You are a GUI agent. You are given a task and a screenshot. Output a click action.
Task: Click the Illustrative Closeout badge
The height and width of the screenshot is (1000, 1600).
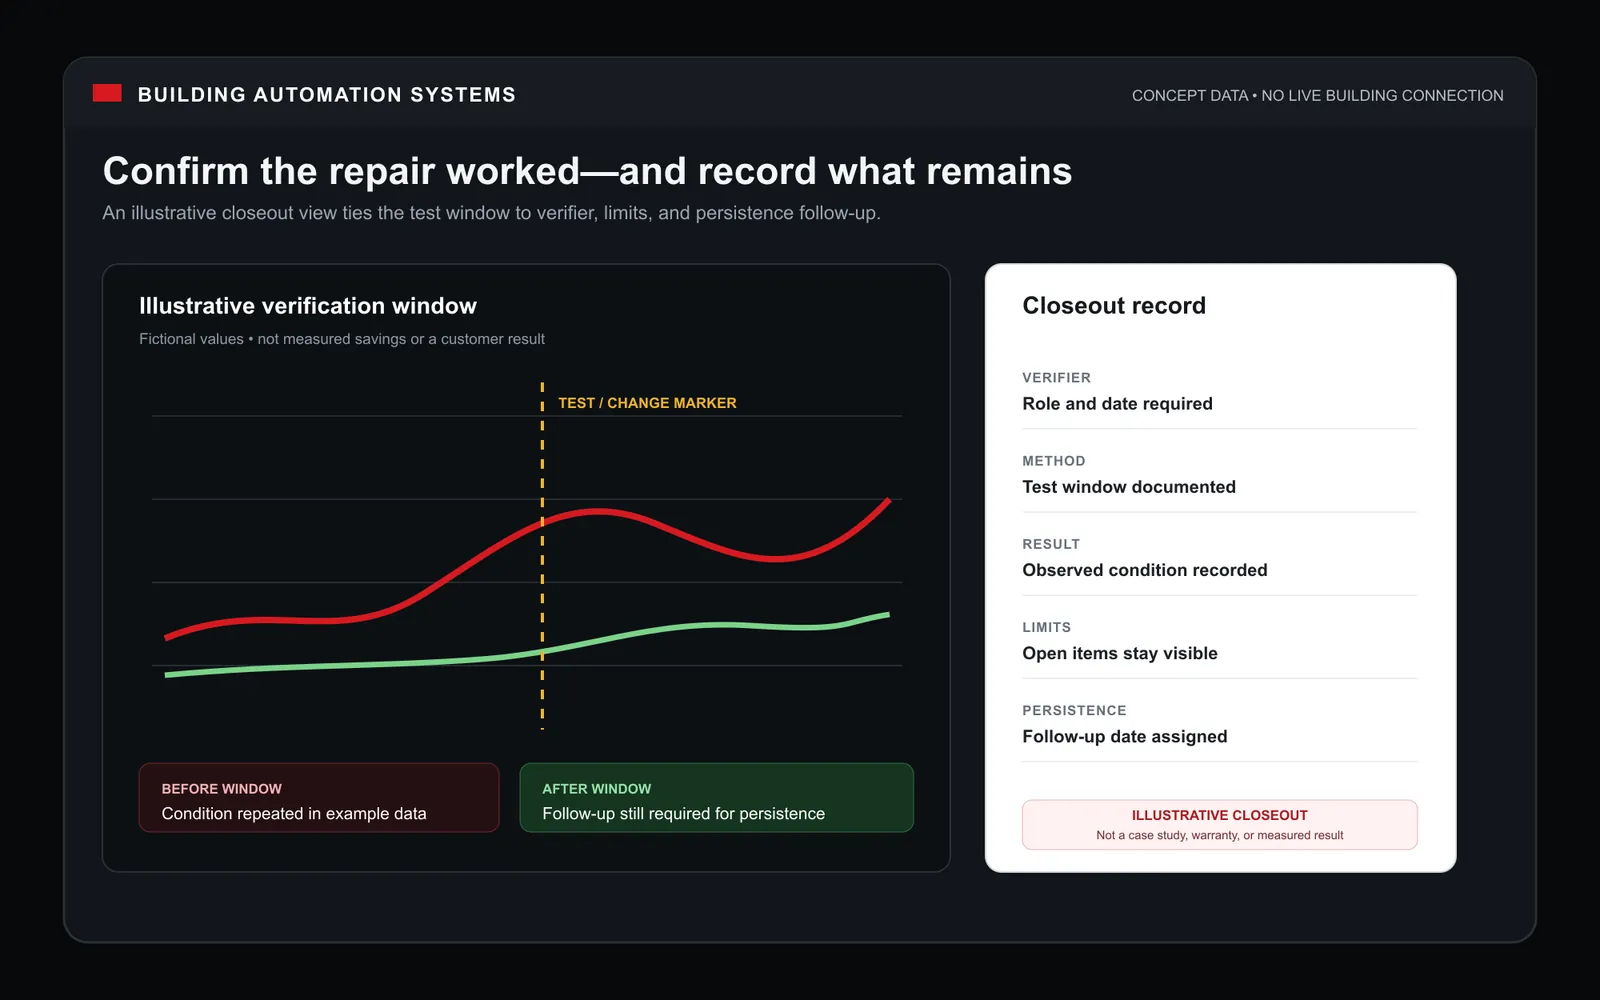pyautogui.click(x=1220, y=825)
